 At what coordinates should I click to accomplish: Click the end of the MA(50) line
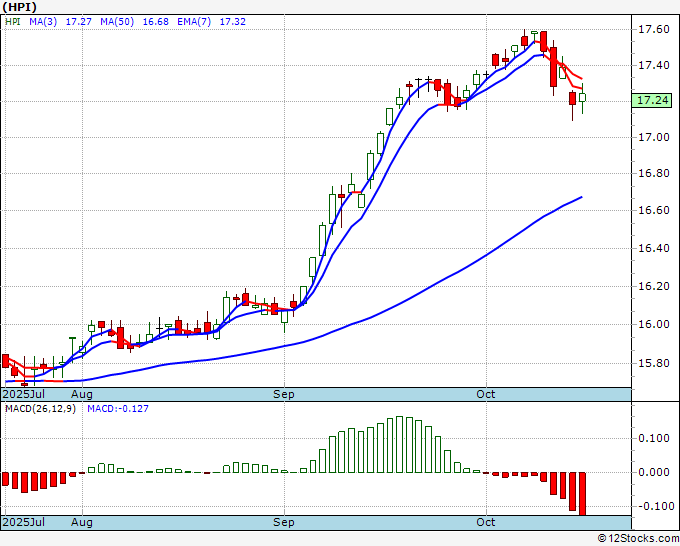click(x=582, y=197)
